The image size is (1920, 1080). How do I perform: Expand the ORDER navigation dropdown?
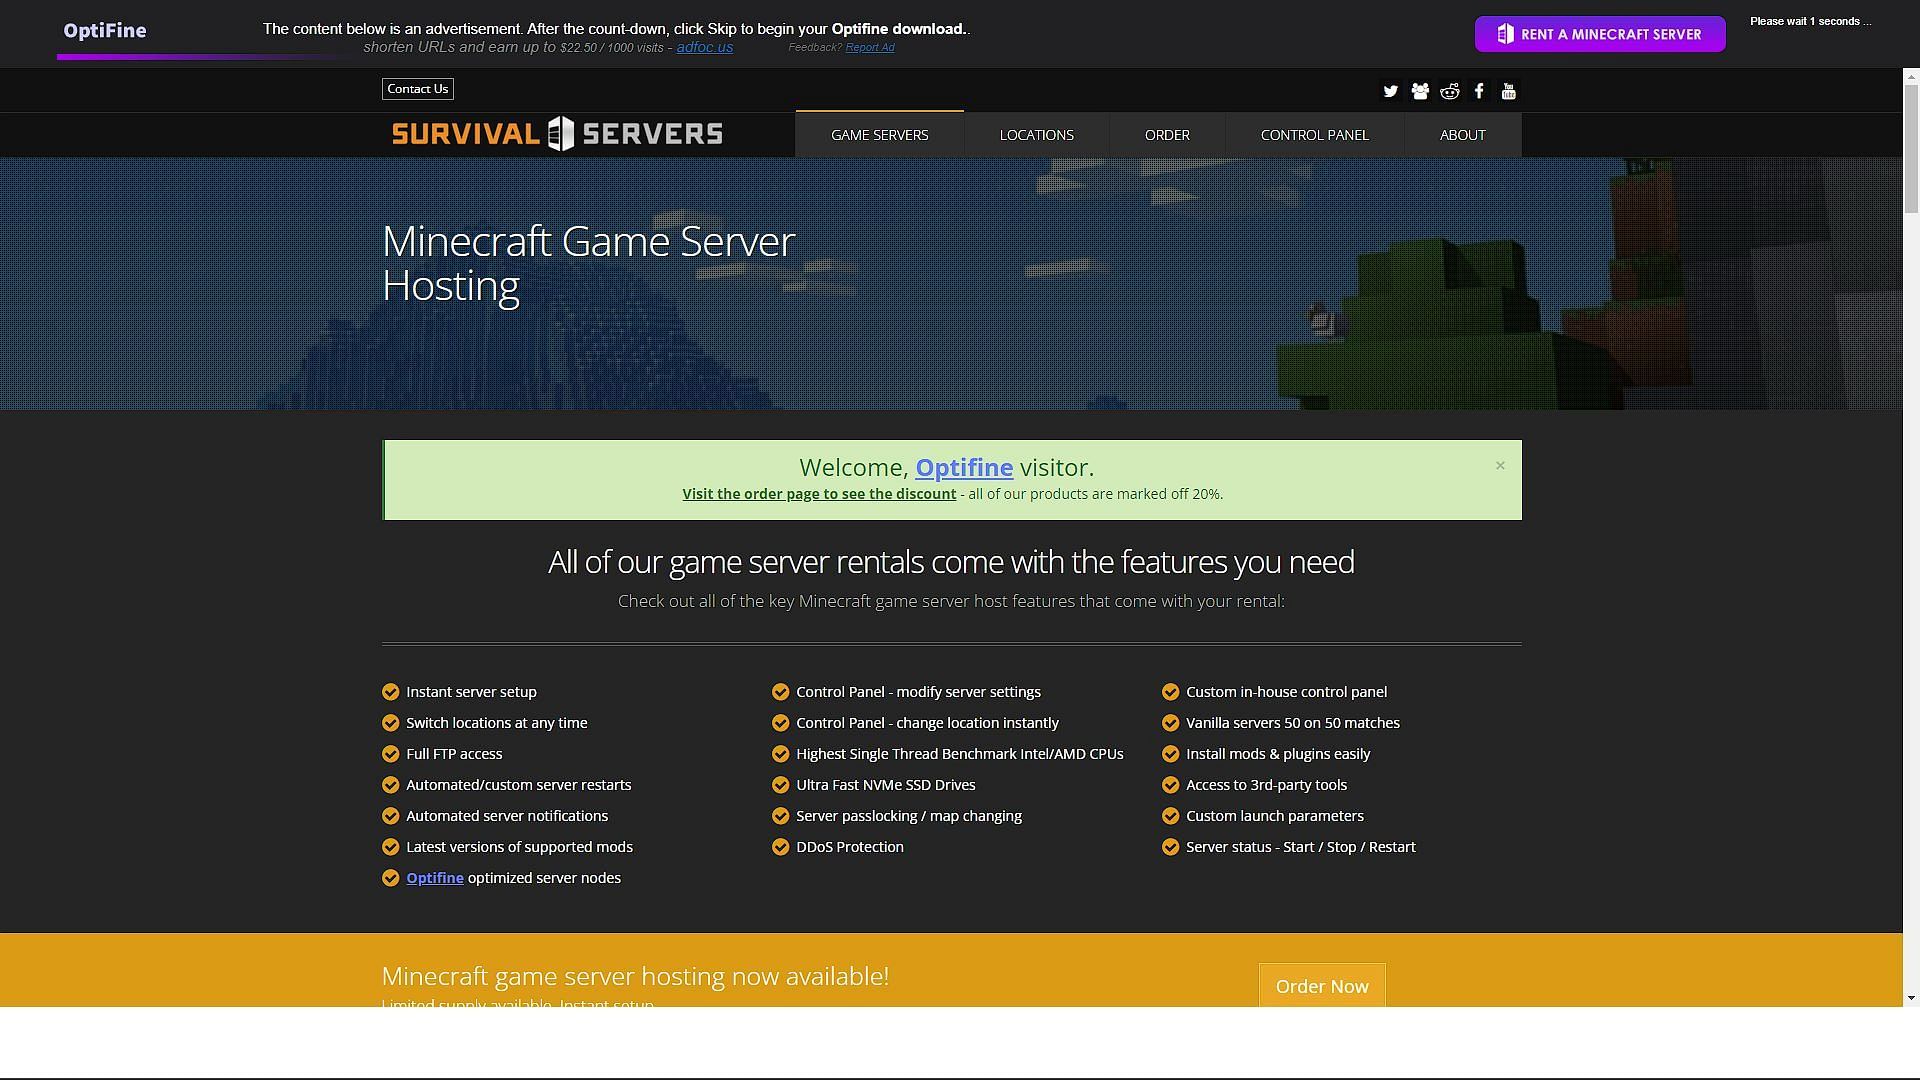[1166, 133]
